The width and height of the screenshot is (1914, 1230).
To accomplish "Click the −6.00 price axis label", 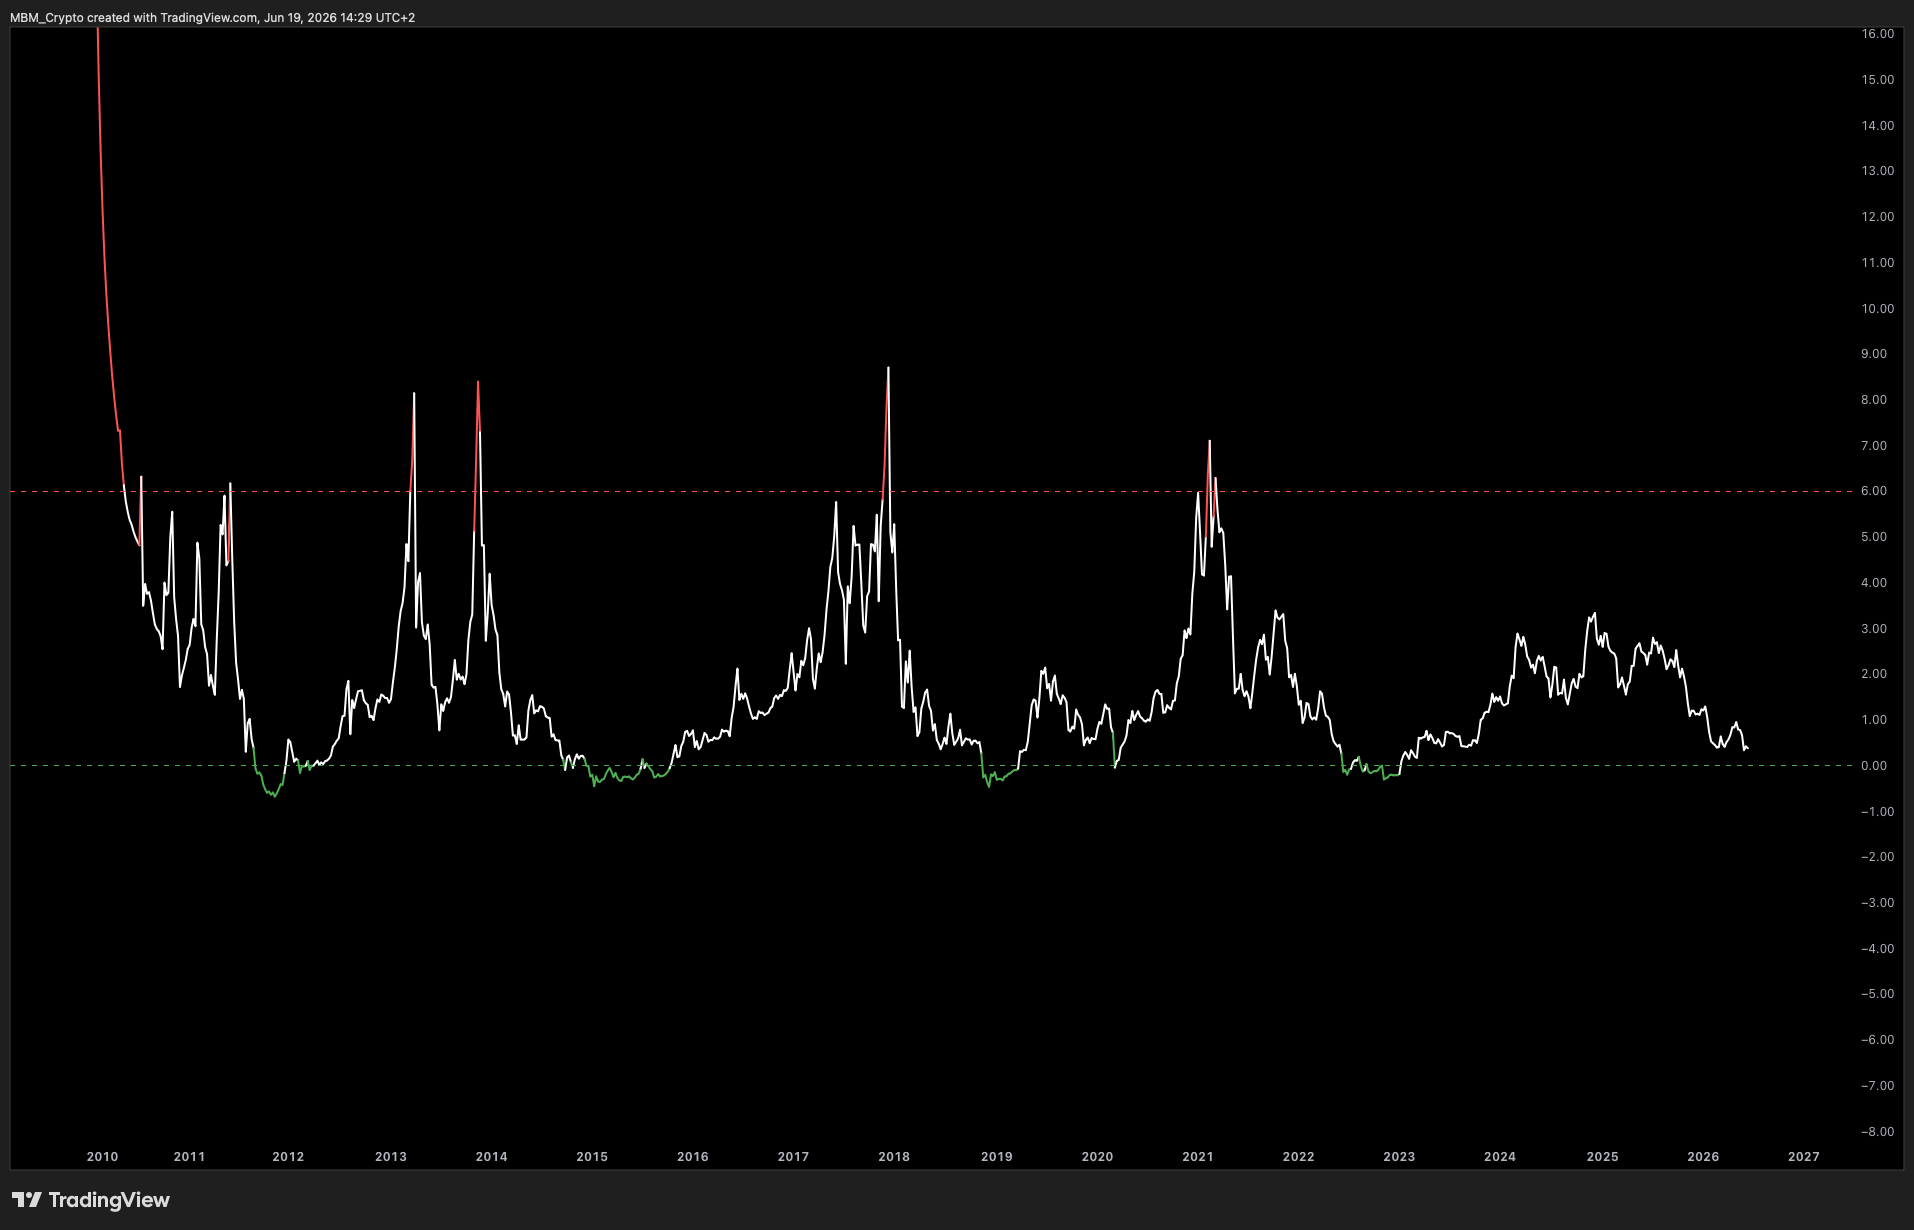I will coord(1877,1040).
